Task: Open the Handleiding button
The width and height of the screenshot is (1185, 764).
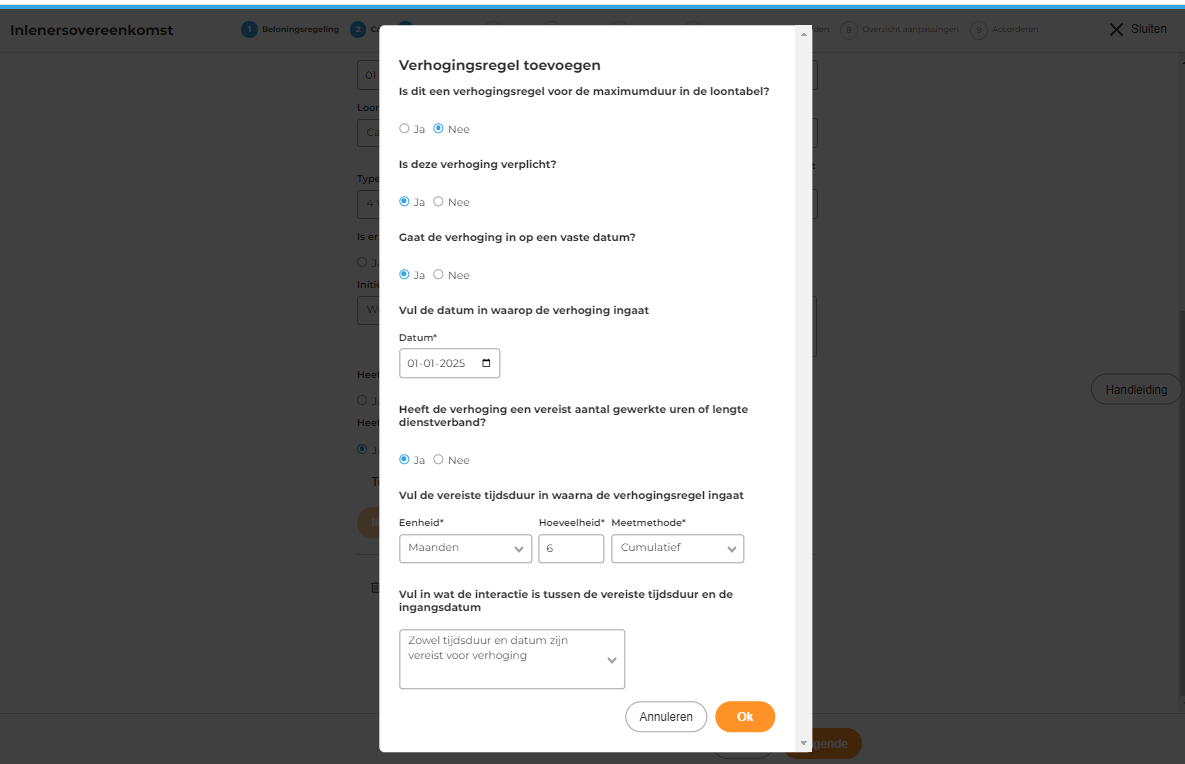Action: point(1135,390)
